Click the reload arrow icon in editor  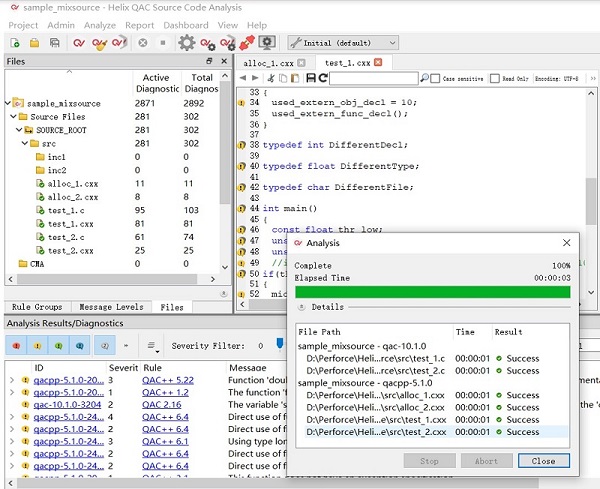[323, 78]
